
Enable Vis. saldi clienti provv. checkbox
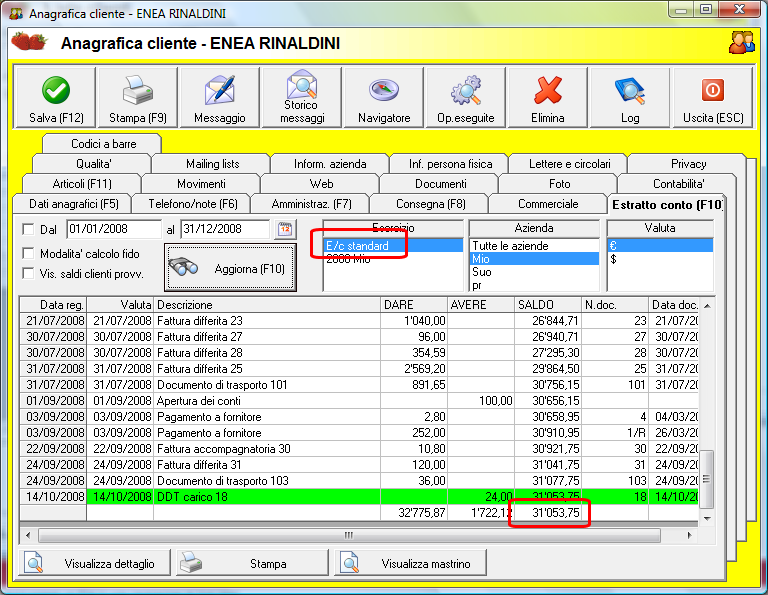coord(28,273)
